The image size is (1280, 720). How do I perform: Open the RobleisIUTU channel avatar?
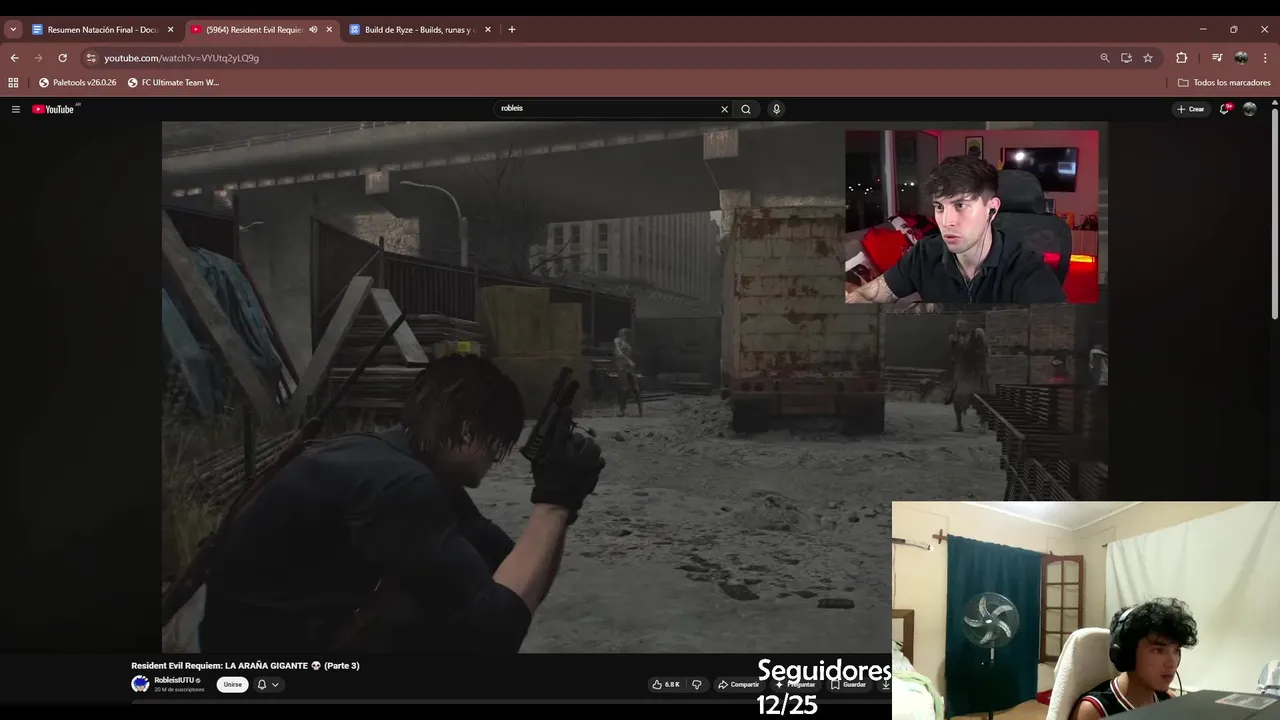(x=140, y=684)
